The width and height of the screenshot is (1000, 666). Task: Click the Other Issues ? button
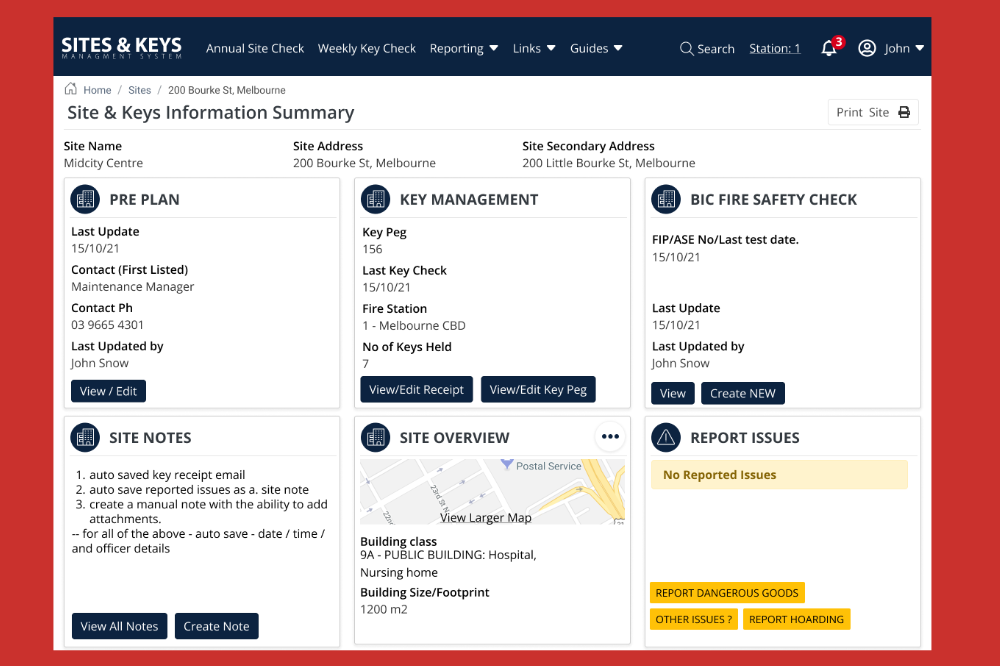(694, 619)
